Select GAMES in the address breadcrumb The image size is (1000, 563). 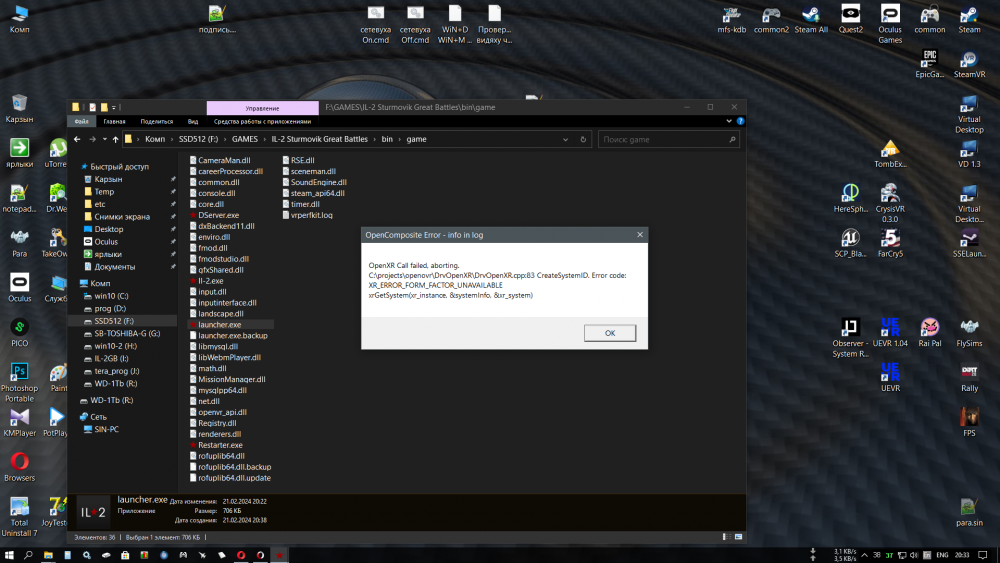tap(245, 139)
